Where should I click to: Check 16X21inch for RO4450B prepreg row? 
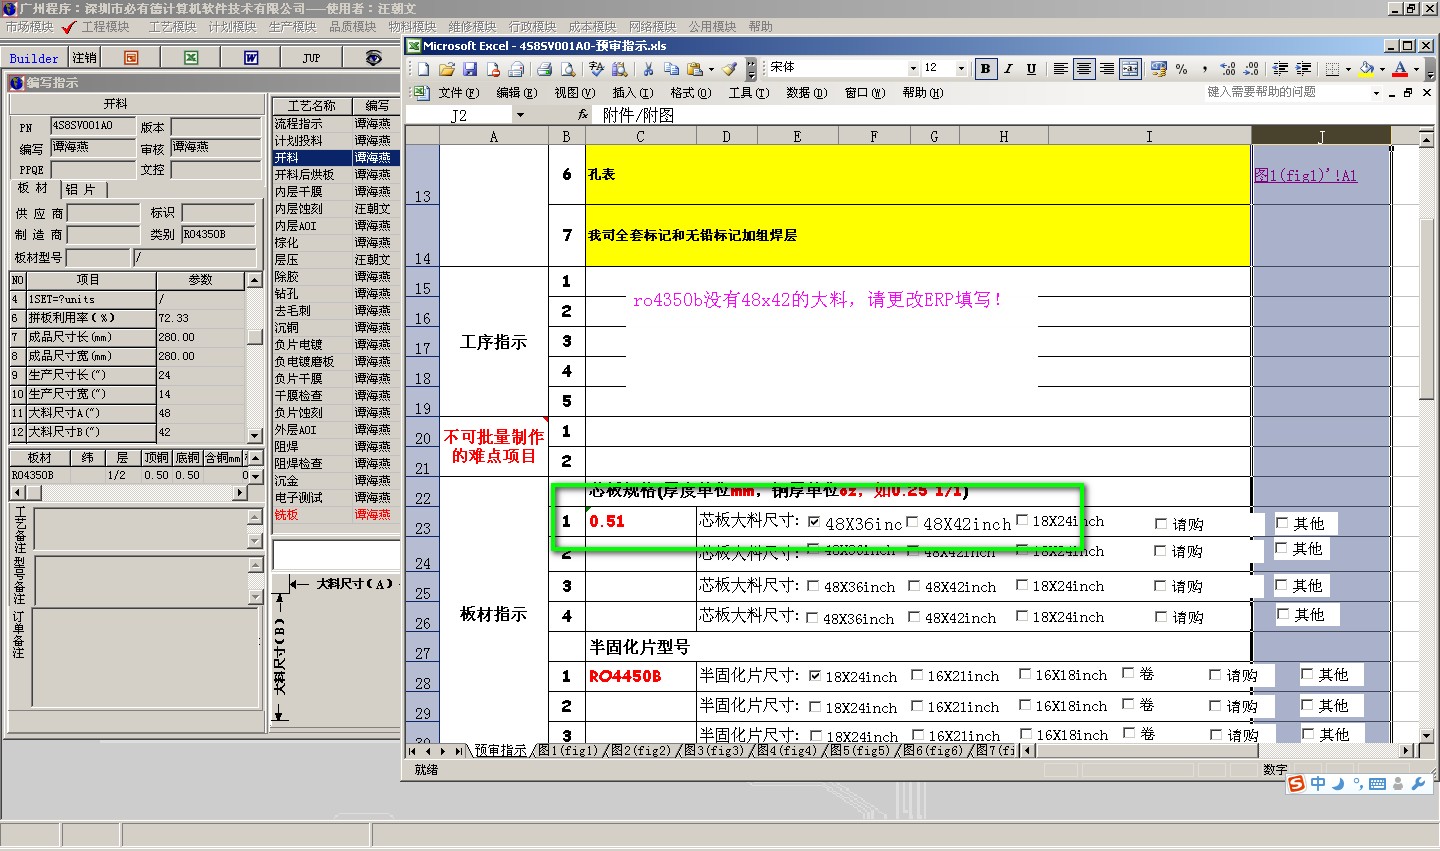pos(917,675)
